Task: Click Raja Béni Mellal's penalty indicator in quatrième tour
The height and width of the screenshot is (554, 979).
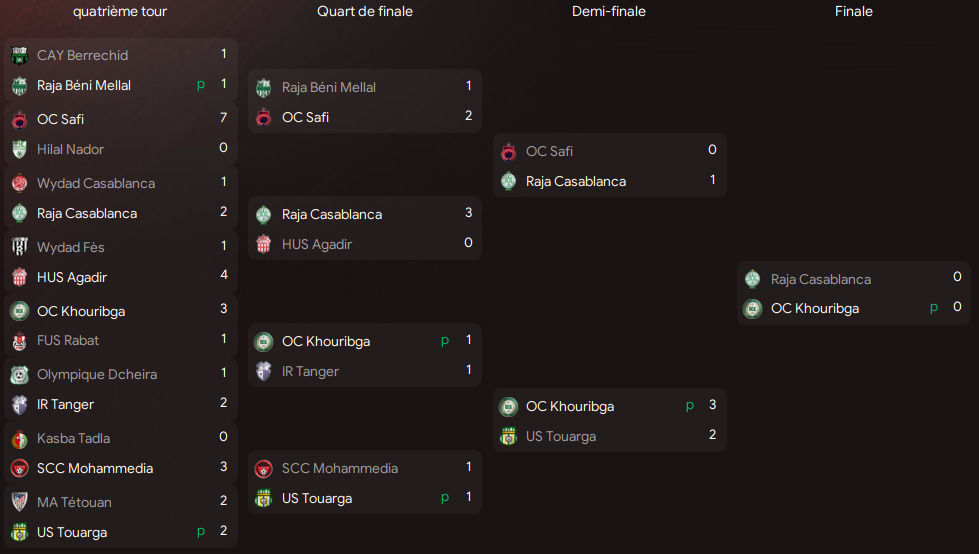Action: click(x=201, y=85)
